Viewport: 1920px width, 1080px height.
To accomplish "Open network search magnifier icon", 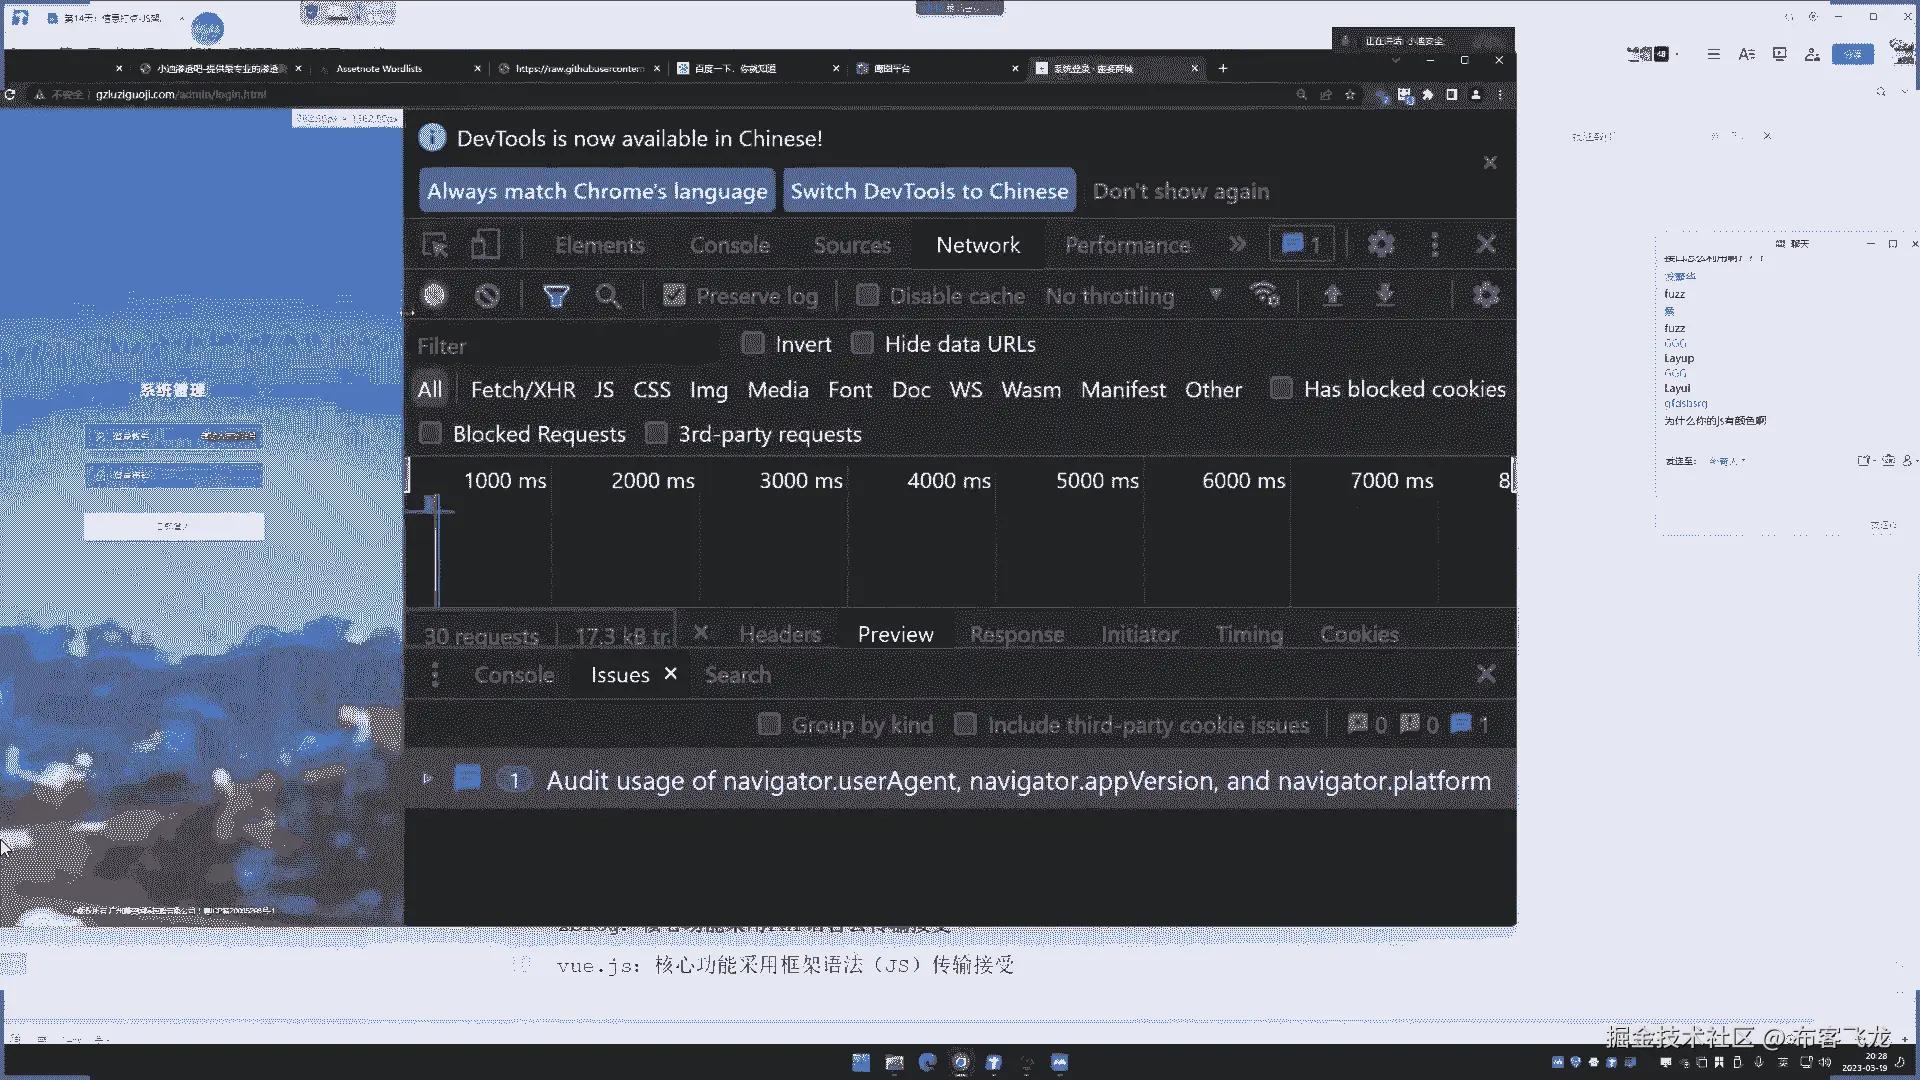I will click(x=607, y=296).
